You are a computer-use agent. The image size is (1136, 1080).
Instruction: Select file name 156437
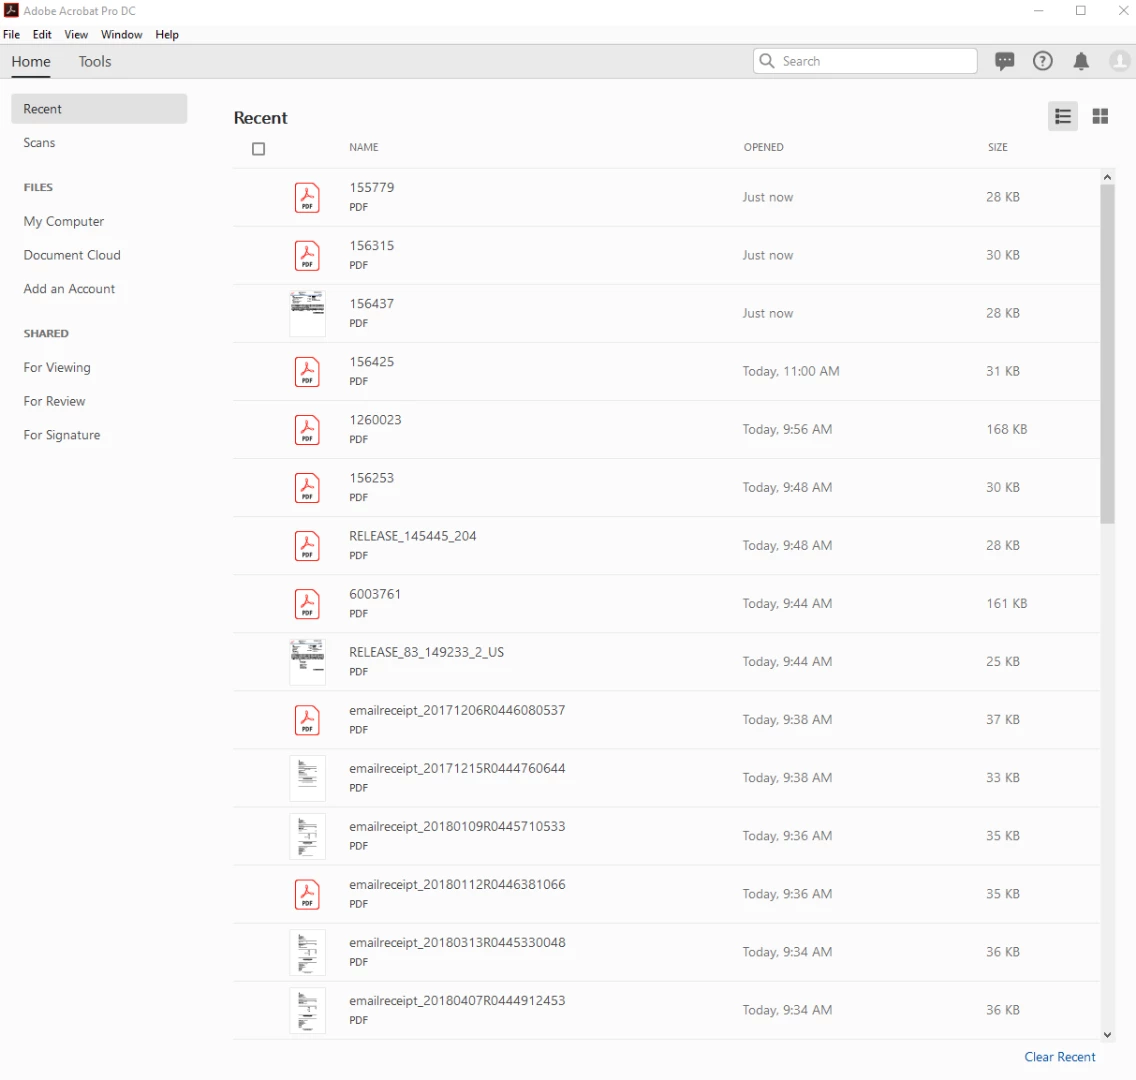click(x=372, y=304)
